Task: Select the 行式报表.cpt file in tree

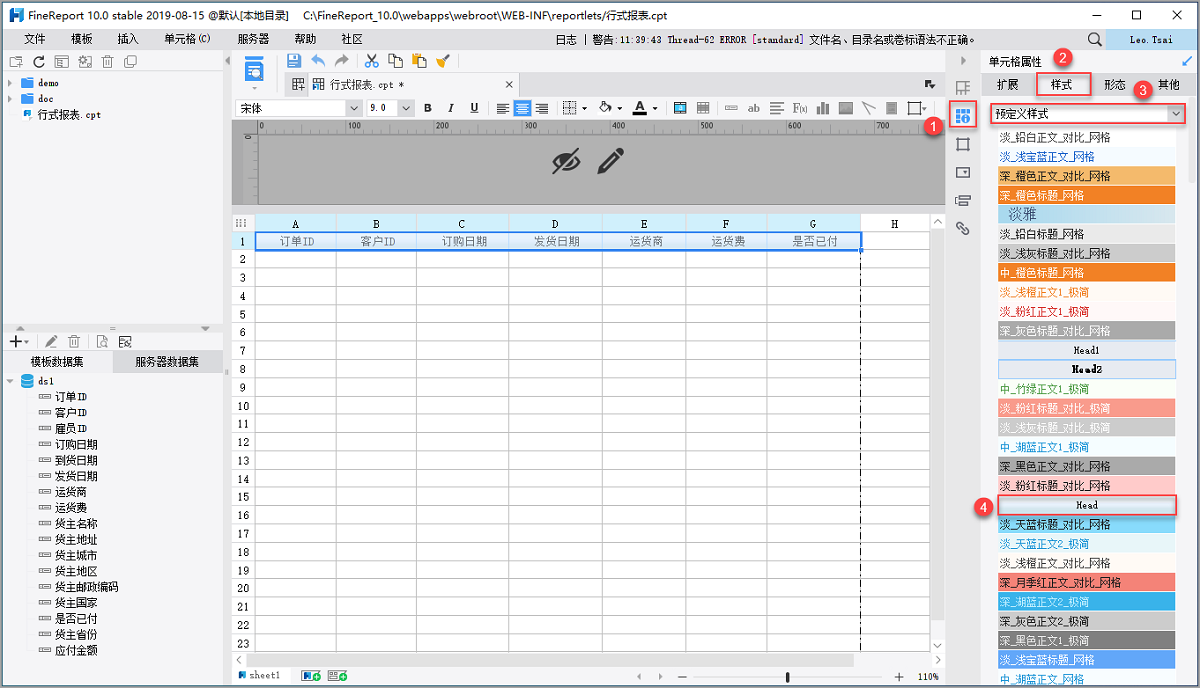Action: tap(69, 115)
